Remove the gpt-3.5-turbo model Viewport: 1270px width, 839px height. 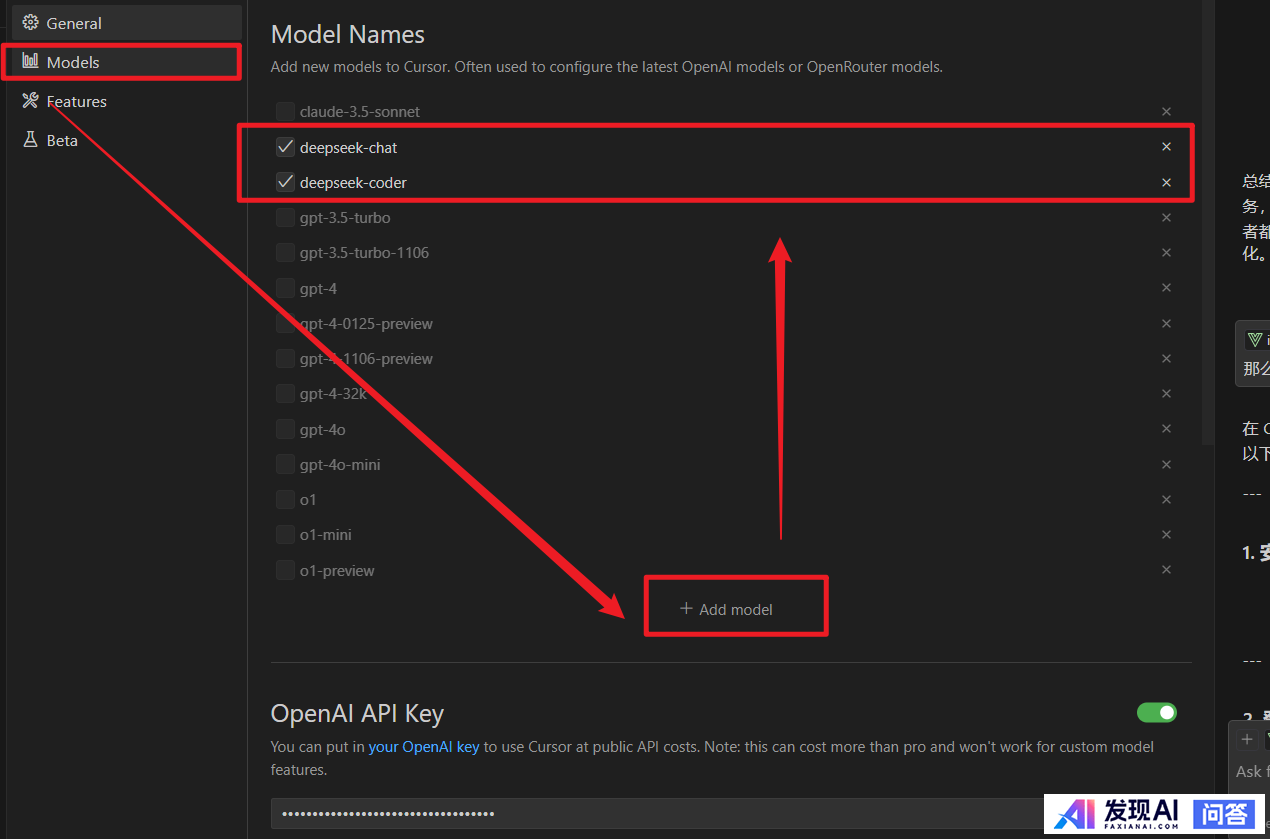(x=1166, y=217)
